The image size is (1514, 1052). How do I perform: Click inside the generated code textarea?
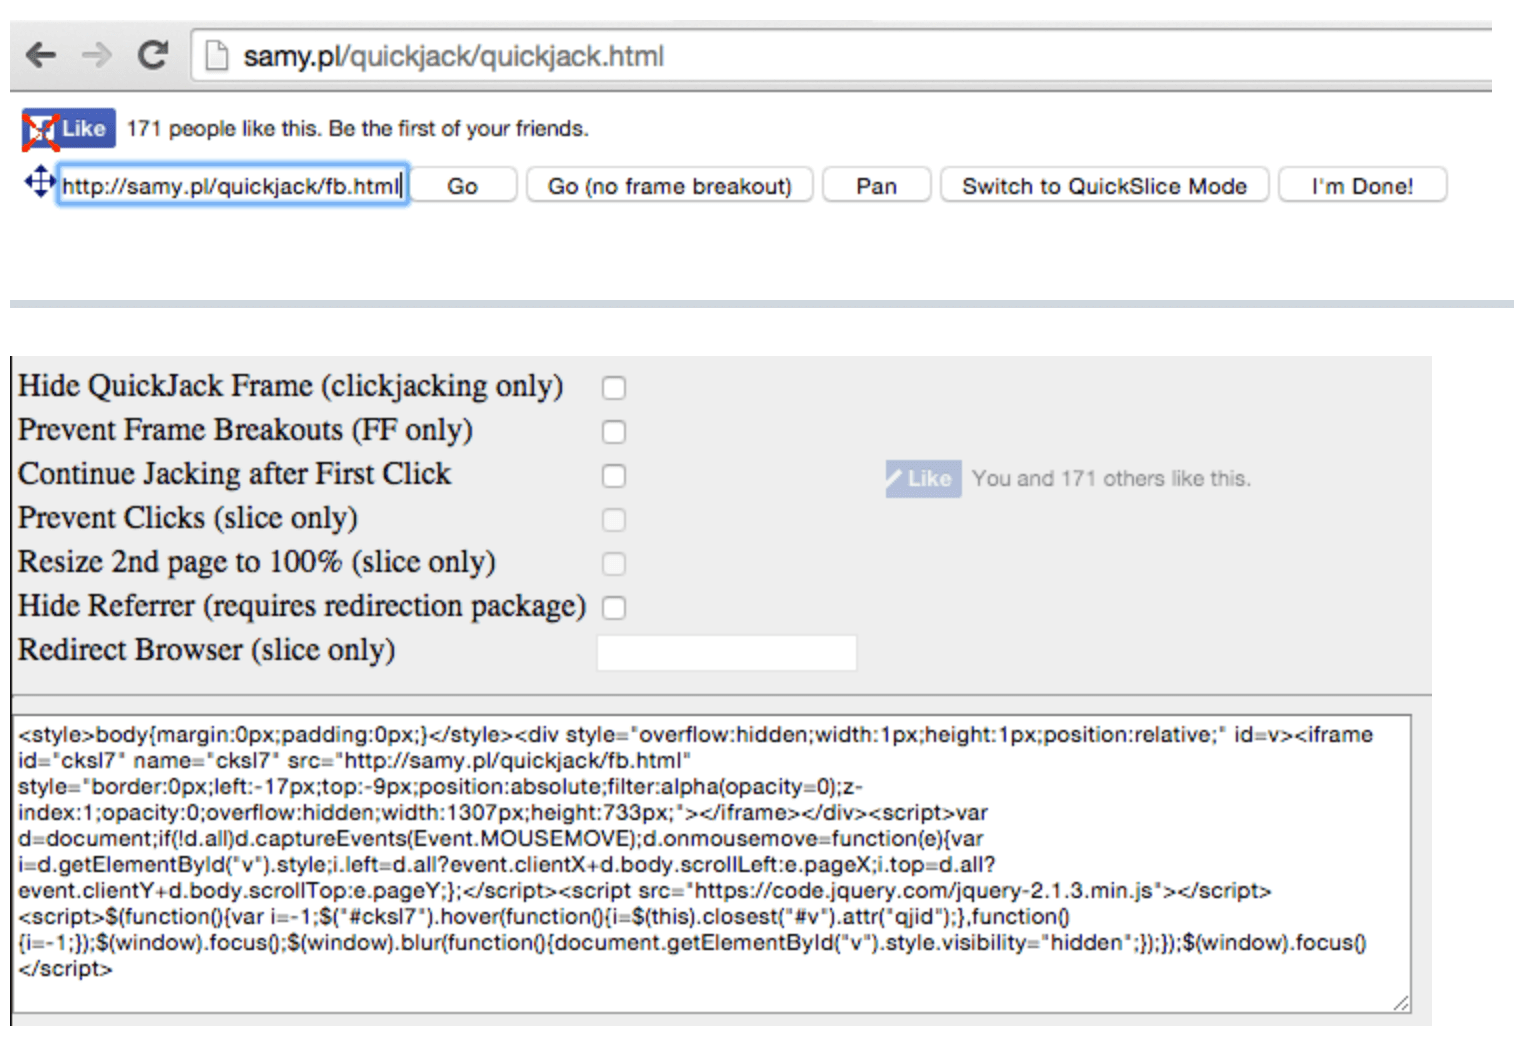tap(712, 864)
